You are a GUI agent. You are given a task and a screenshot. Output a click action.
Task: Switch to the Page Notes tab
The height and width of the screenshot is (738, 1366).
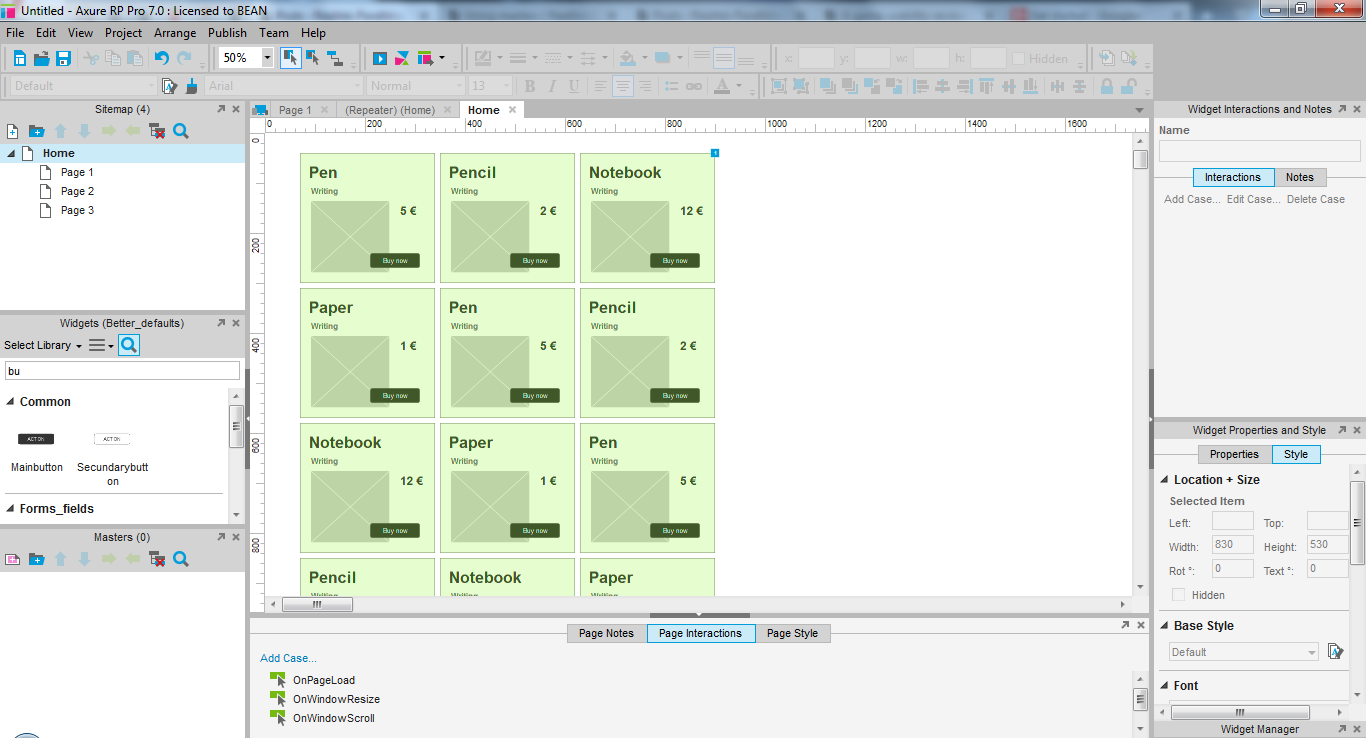(x=606, y=633)
